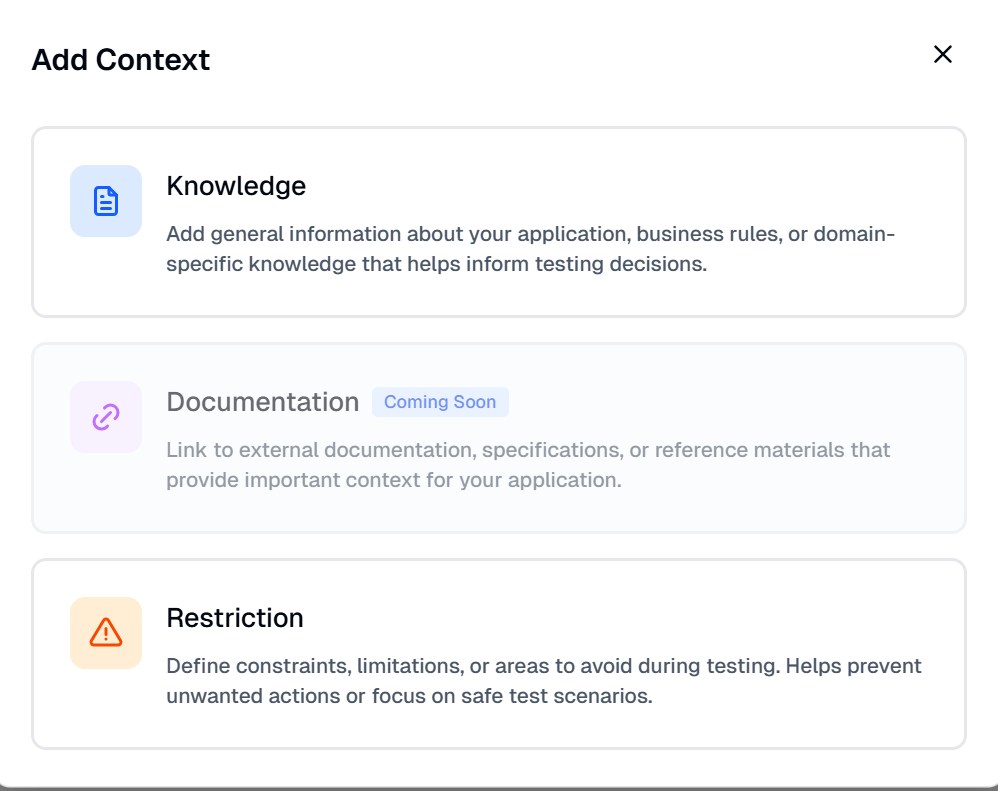The width and height of the screenshot is (998, 791).
Task: Click the Knowledge card description text
Action: click(530, 250)
